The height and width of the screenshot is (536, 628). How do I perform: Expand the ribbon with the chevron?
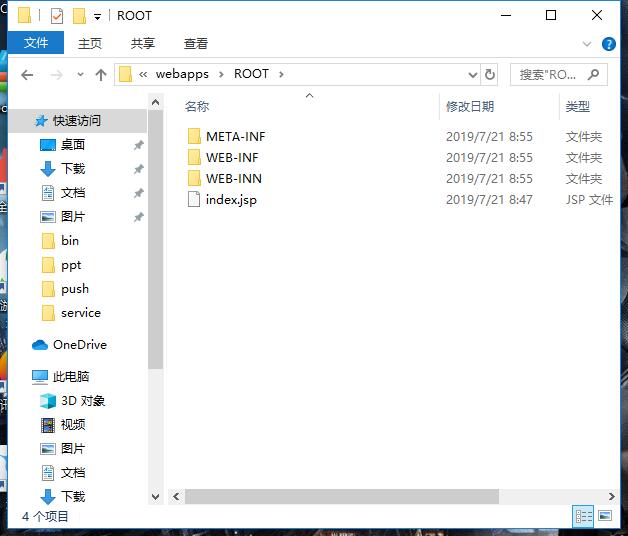click(587, 44)
